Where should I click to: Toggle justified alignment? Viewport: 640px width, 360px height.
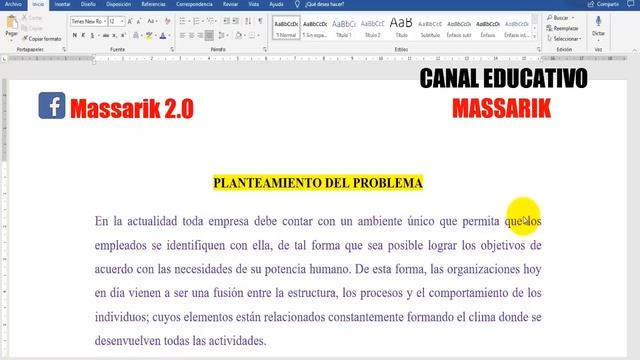point(209,36)
